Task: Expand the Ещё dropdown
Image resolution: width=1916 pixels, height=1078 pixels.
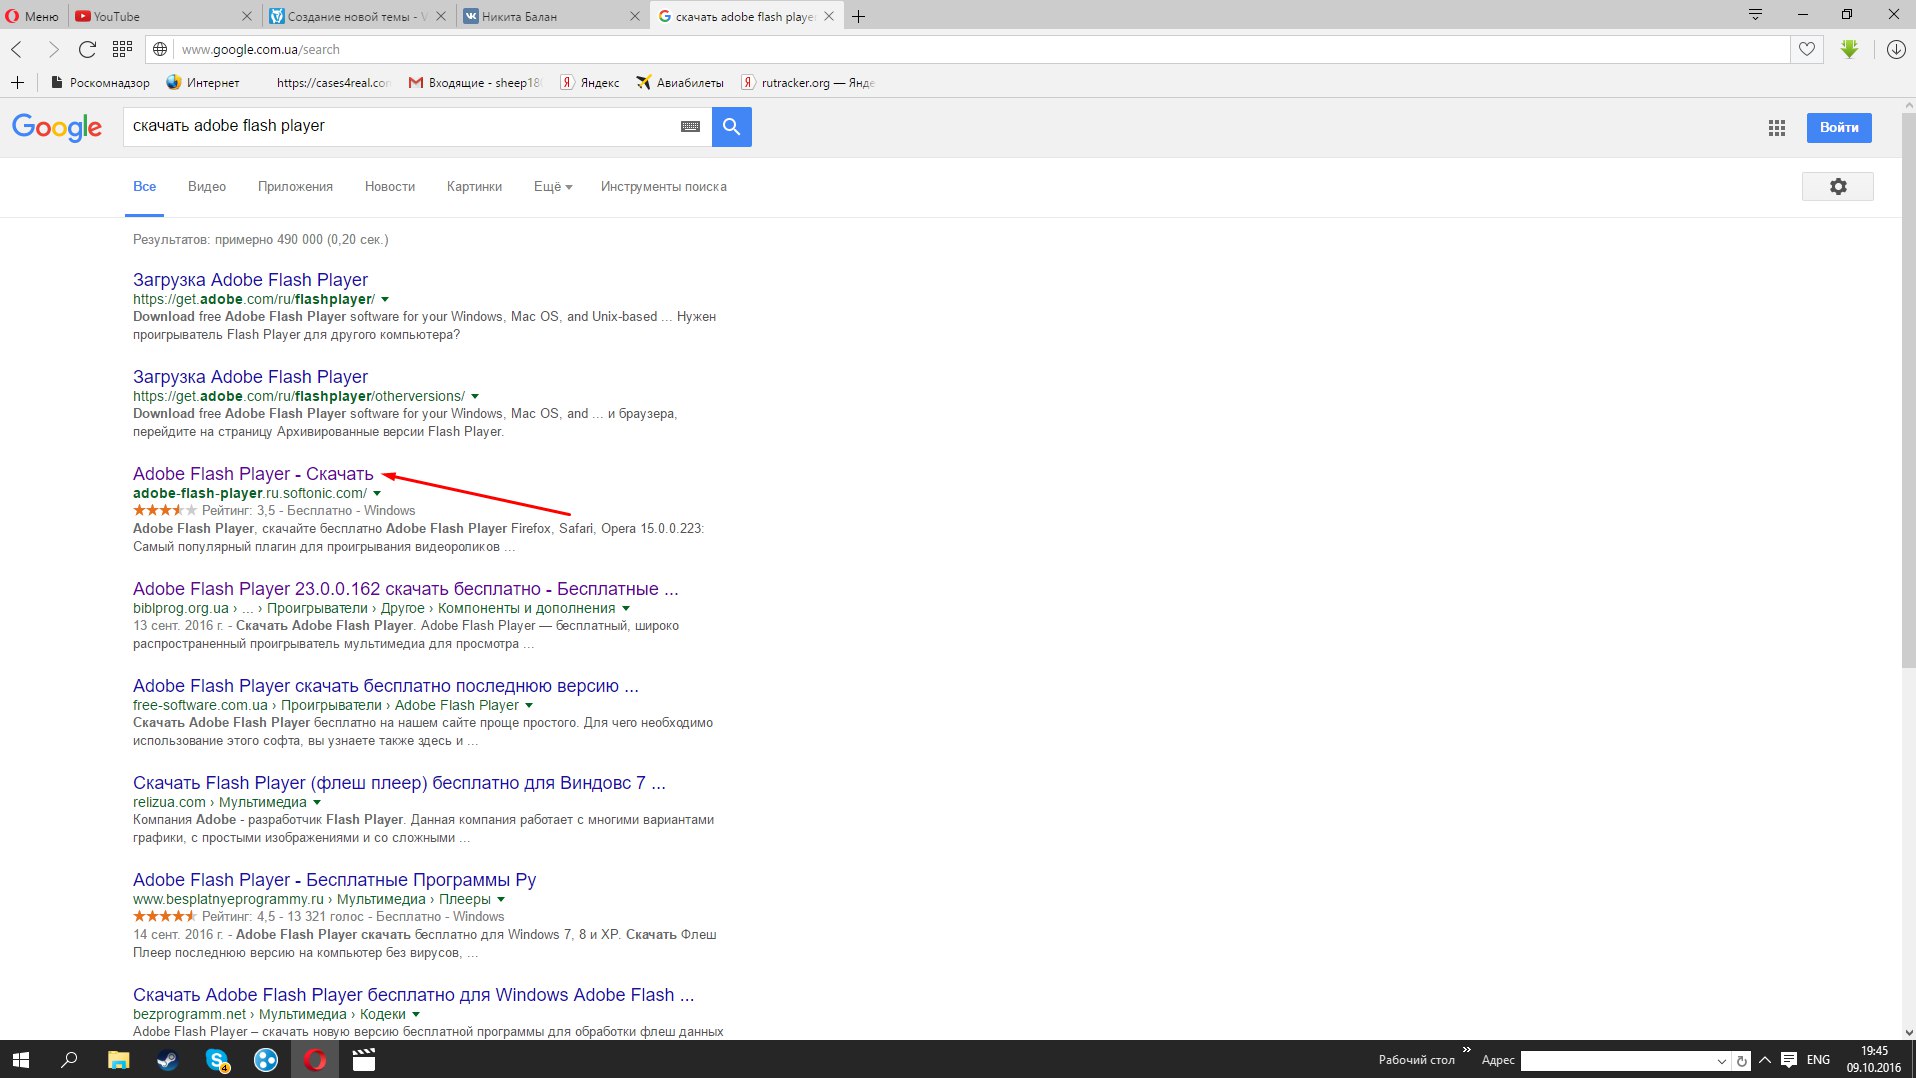Action: tap(553, 186)
